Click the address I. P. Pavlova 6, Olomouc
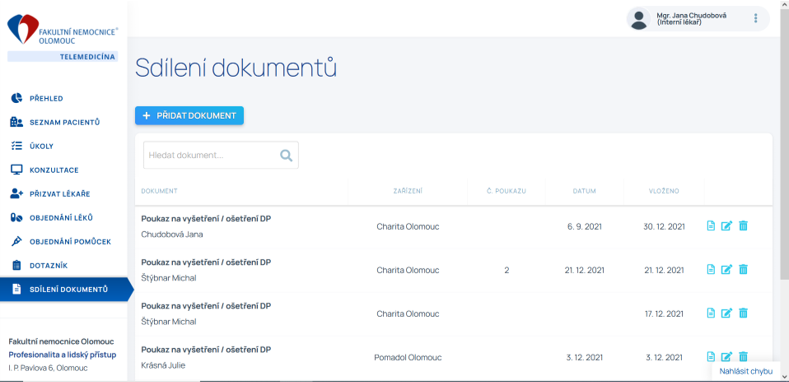The height and width of the screenshot is (382, 789). tap(48, 368)
